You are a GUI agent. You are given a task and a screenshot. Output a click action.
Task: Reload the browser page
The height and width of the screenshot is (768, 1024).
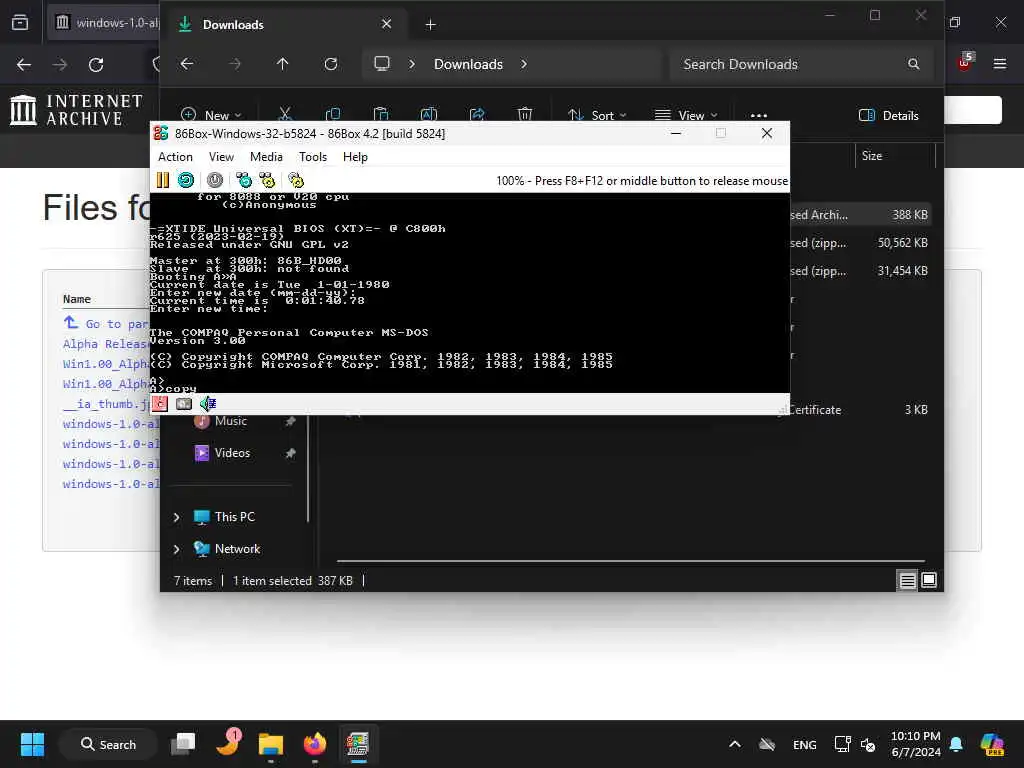96,65
